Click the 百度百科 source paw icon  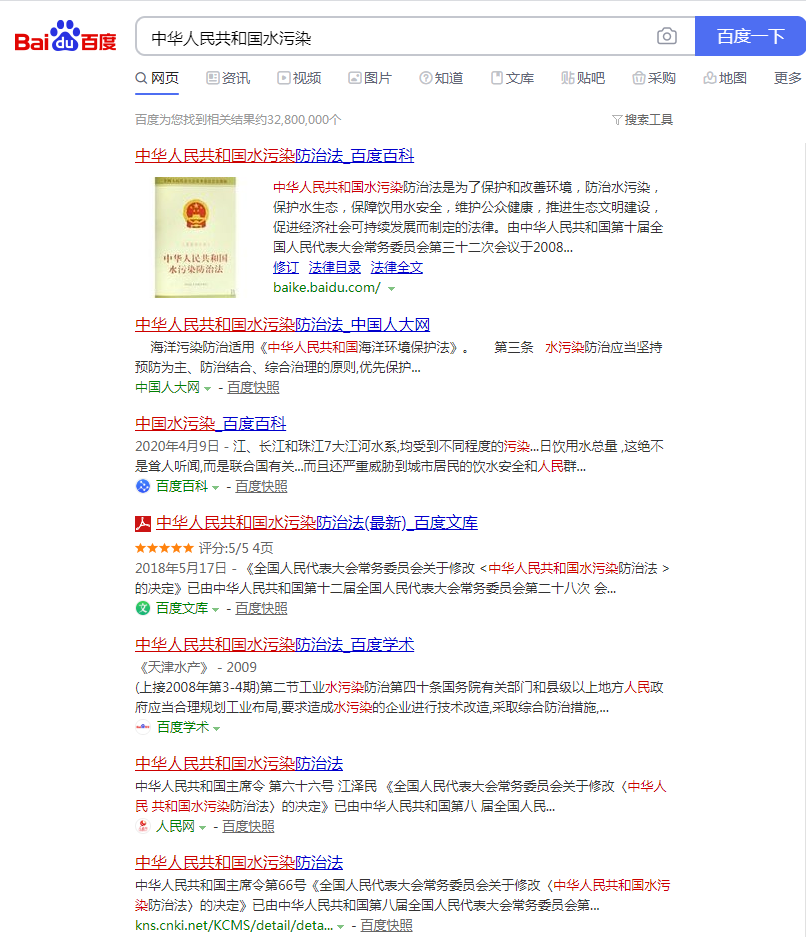point(143,486)
